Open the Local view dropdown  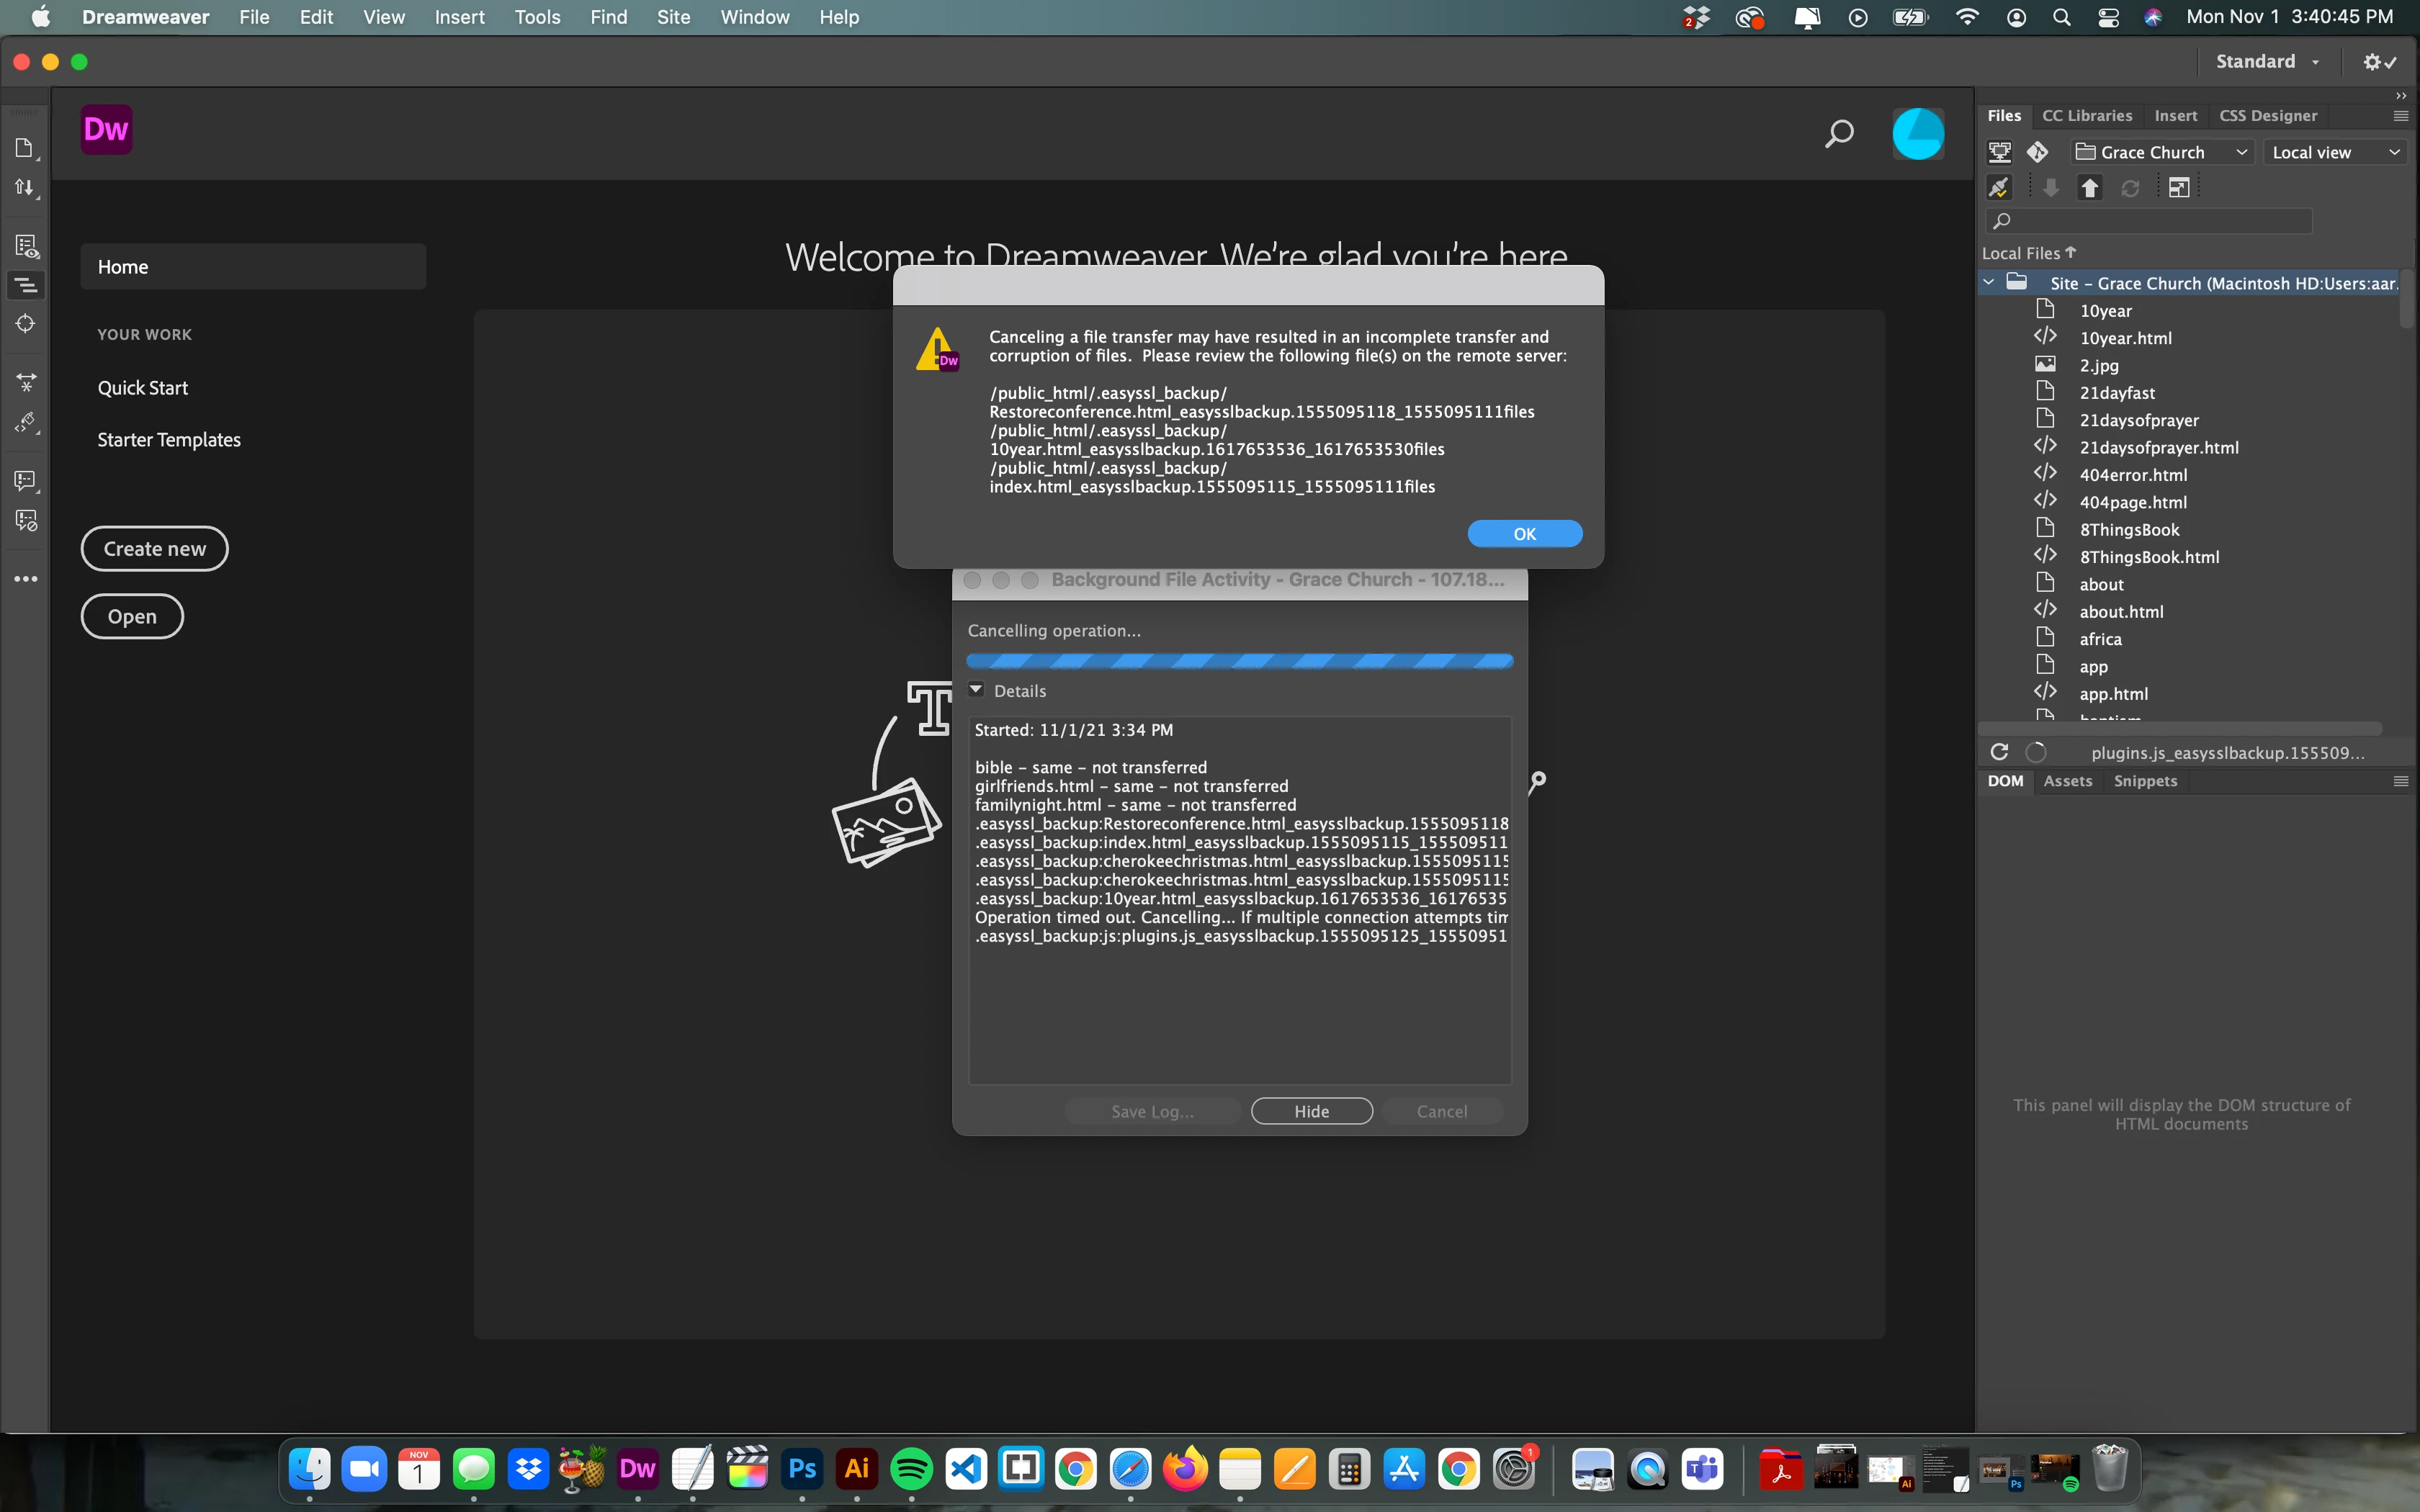2334,152
